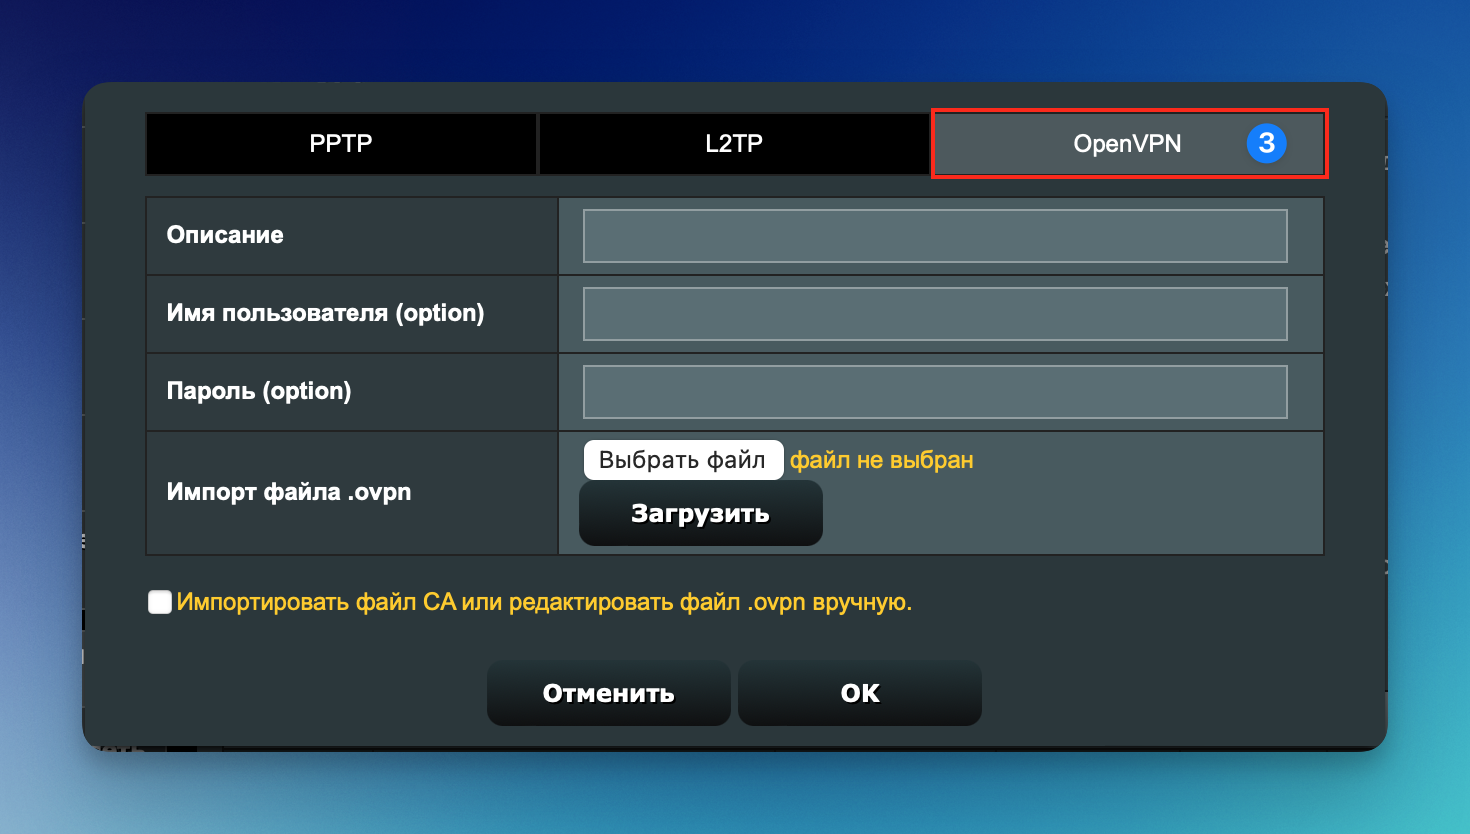
Task: Open the Выбрать файл file chooser
Action: [683, 460]
